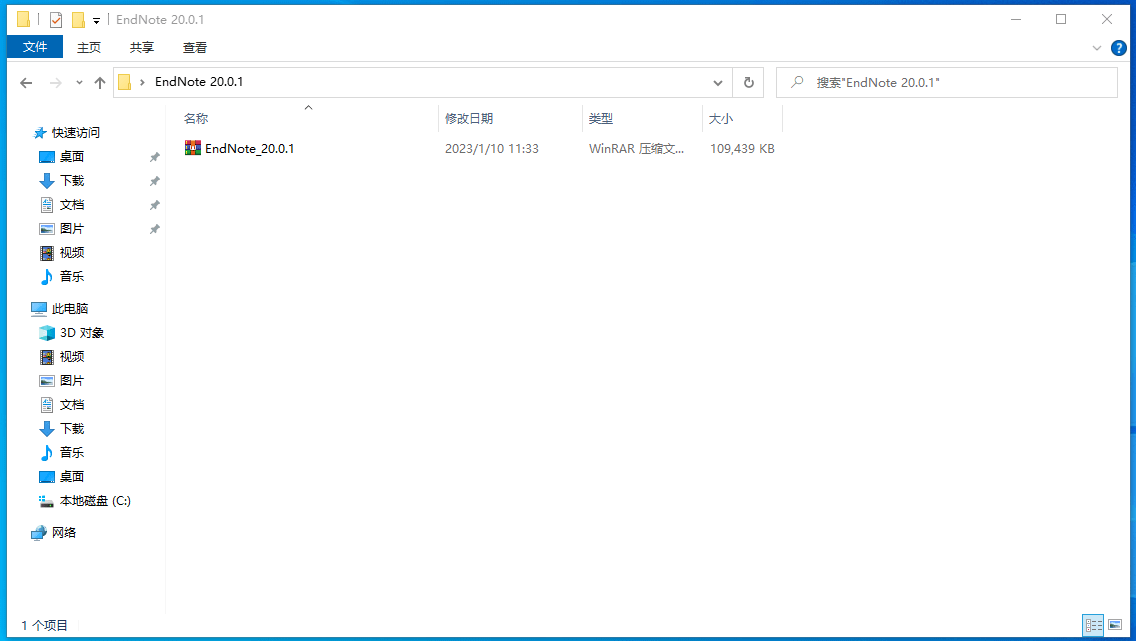Click the EndNote 20.0.1 breadcrumb in address bar

199,82
